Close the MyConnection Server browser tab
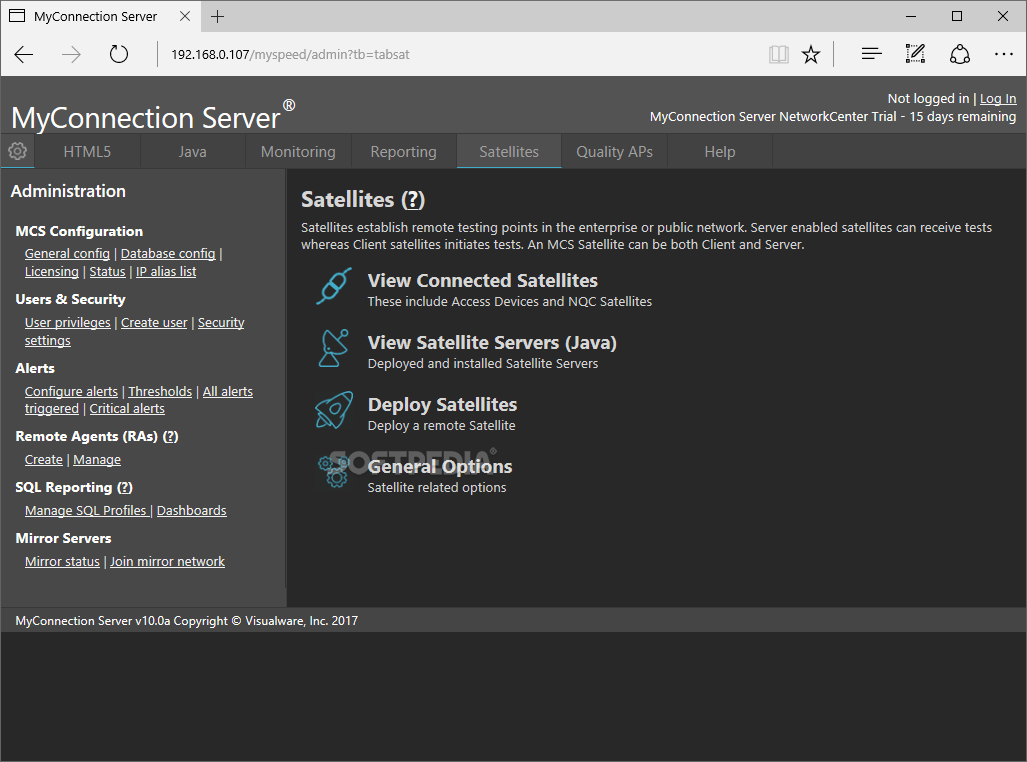 point(185,16)
